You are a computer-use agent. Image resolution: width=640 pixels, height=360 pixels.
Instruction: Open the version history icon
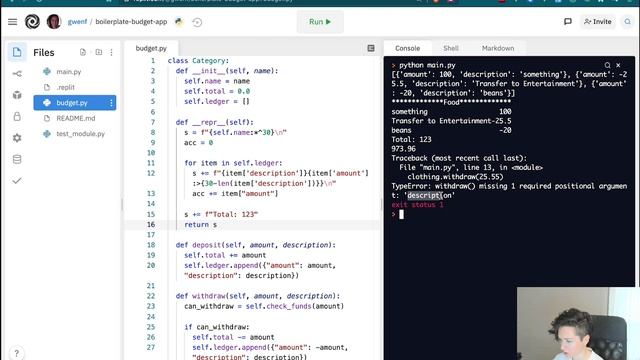click(197, 22)
